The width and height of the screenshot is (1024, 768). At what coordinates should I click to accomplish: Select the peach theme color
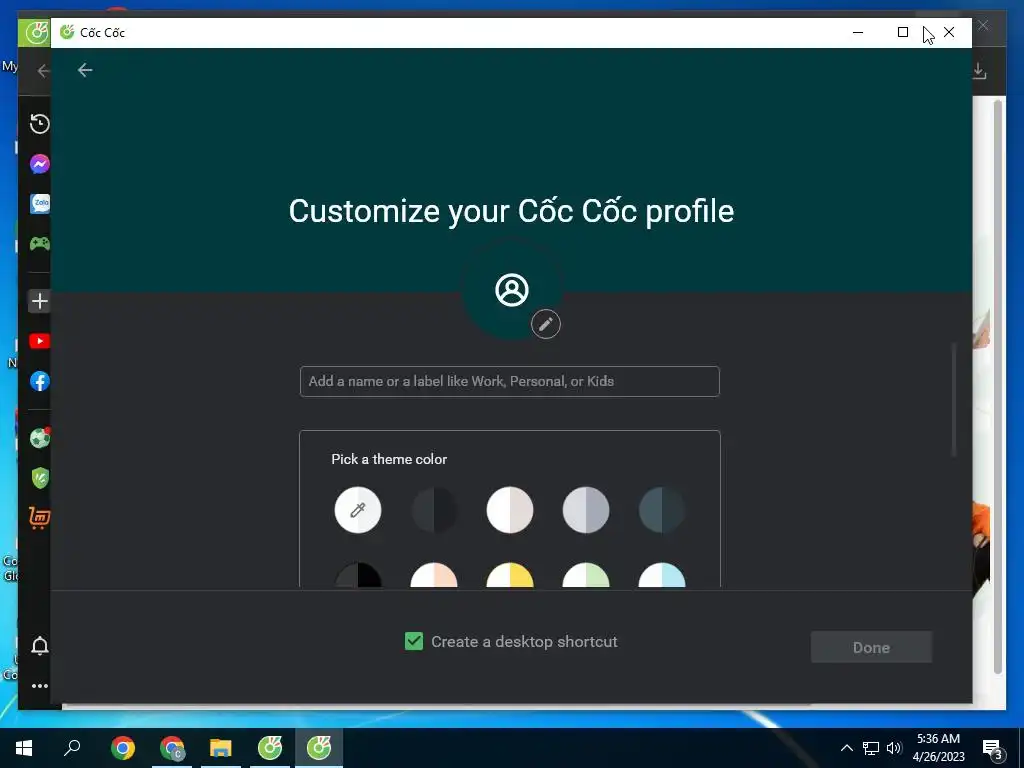(x=434, y=575)
